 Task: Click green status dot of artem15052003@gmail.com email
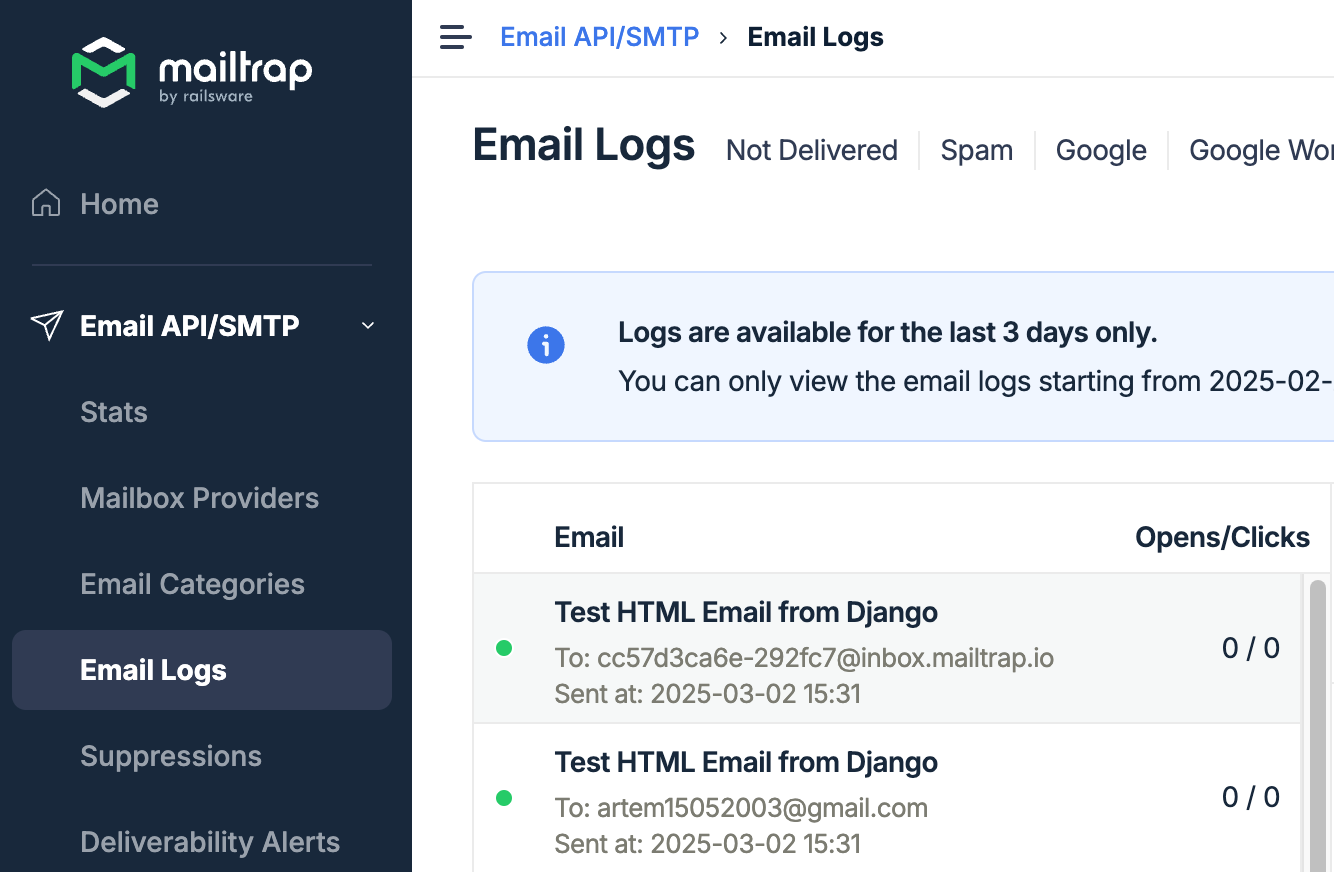504,798
